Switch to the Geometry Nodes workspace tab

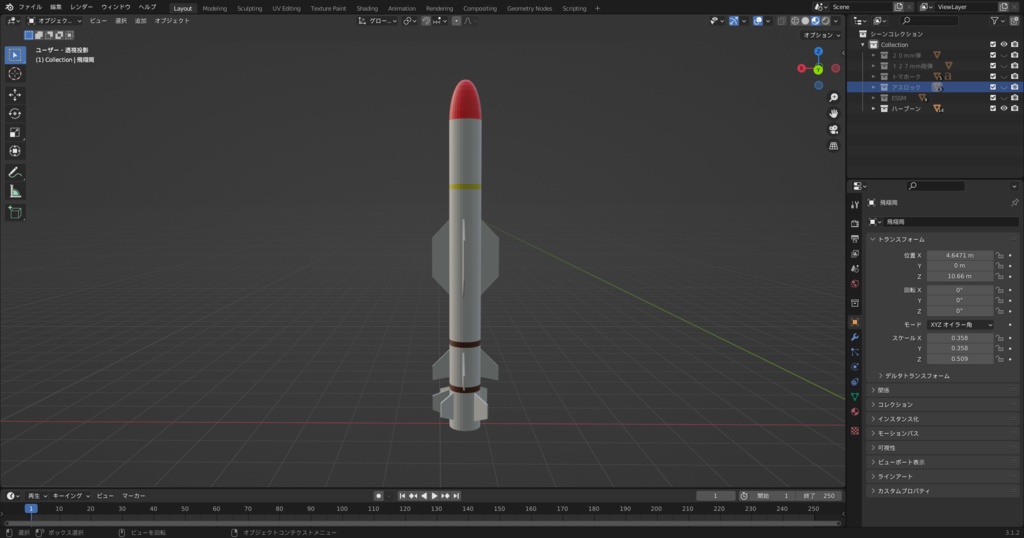click(x=529, y=8)
